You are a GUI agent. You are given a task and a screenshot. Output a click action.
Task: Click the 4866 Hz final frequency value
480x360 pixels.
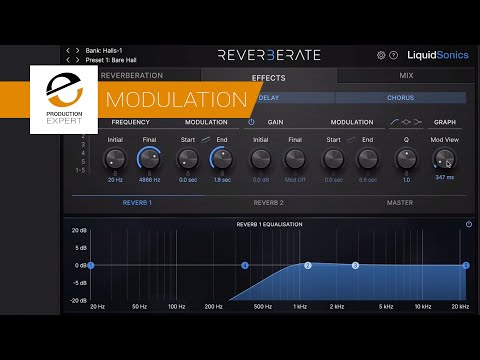click(x=149, y=180)
